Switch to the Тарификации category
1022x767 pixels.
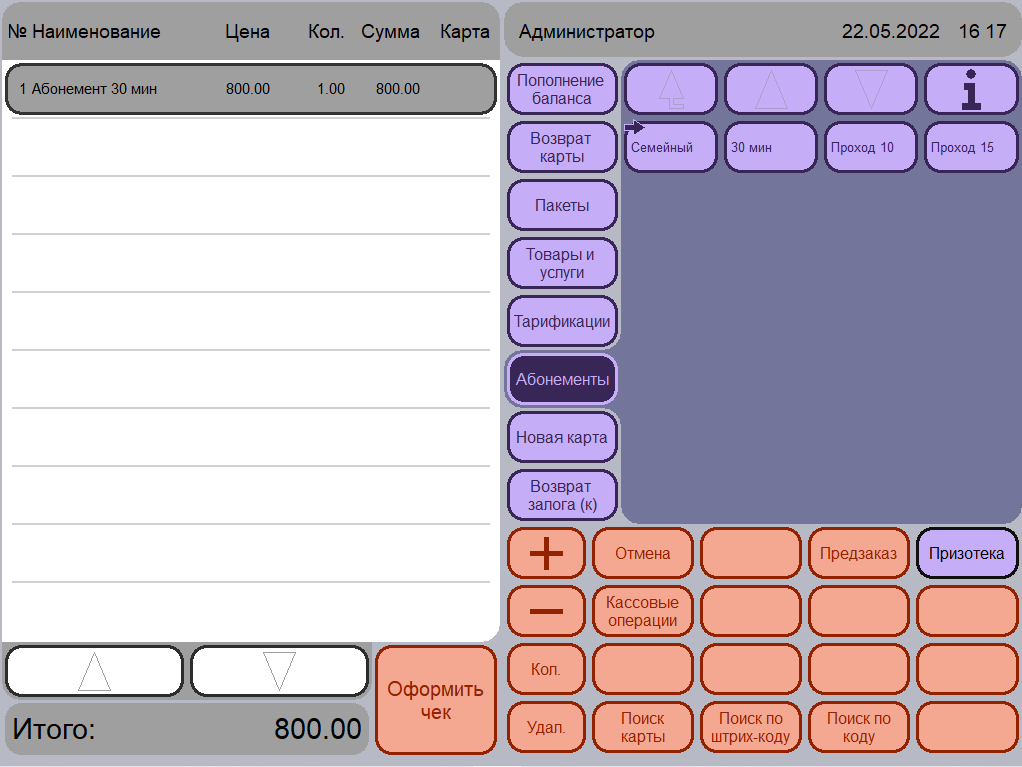point(562,321)
